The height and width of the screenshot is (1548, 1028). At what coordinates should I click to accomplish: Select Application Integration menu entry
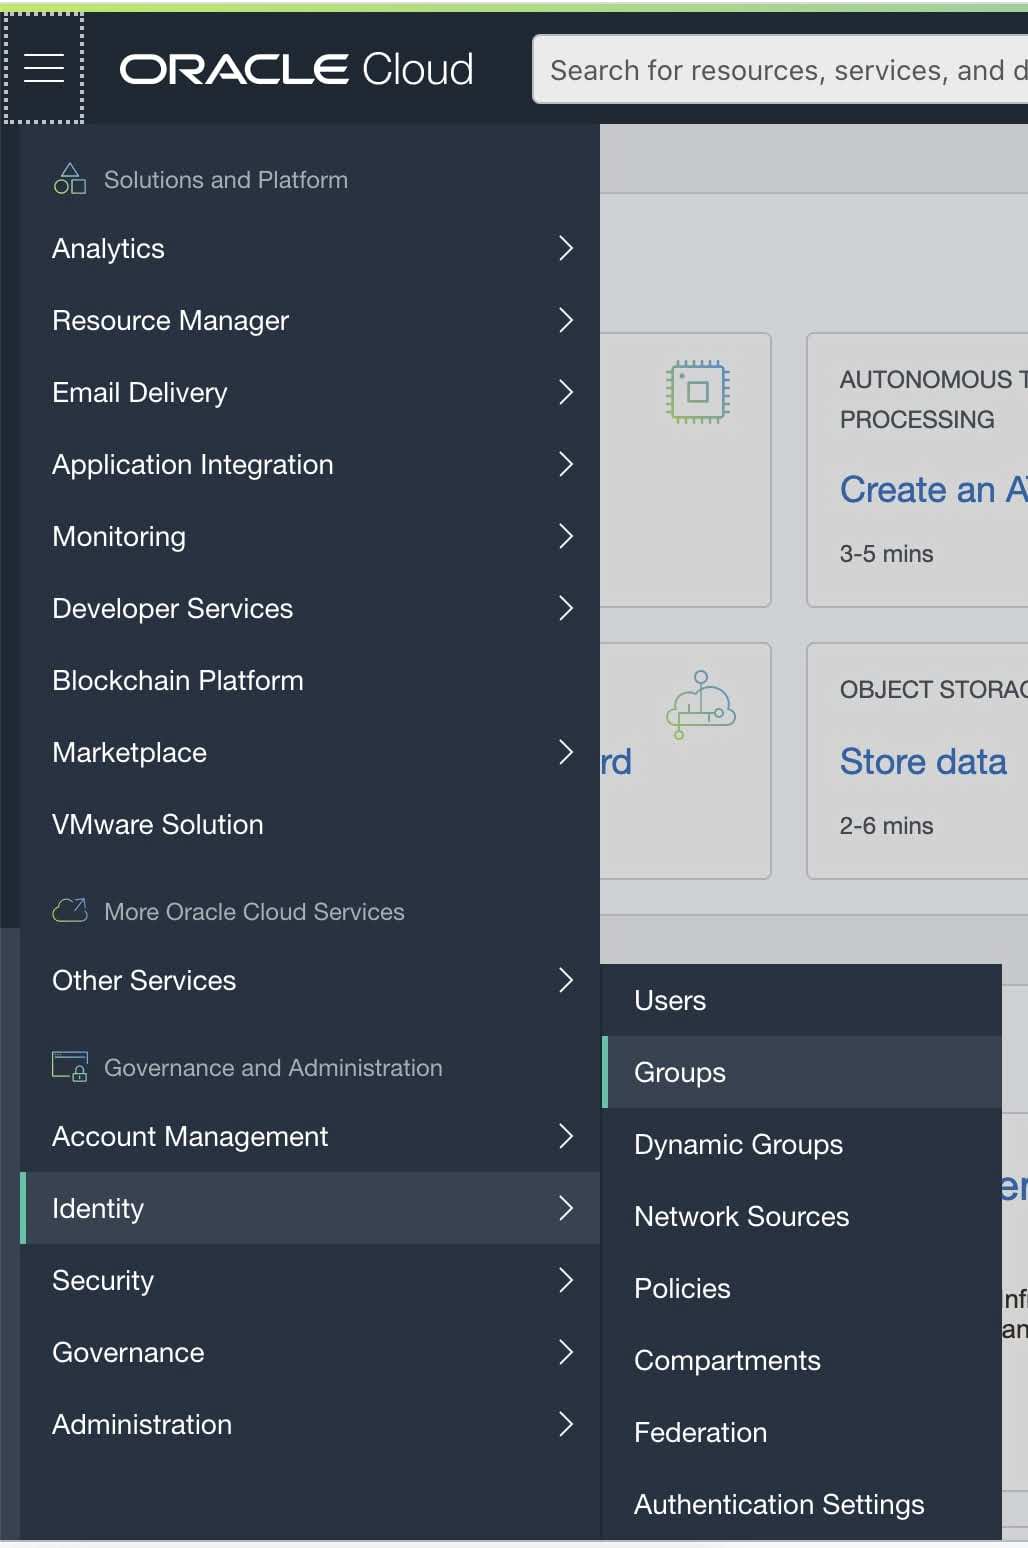pos(310,464)
